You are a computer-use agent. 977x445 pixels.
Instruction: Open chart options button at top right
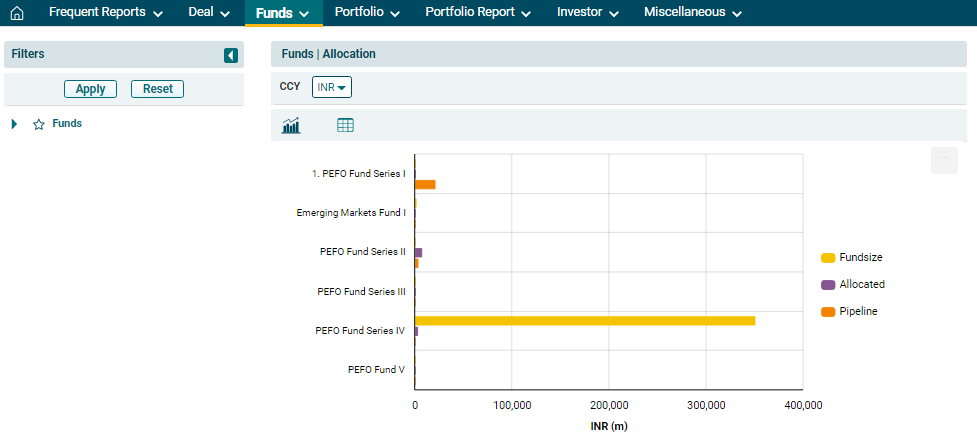(x=944, y=160)
